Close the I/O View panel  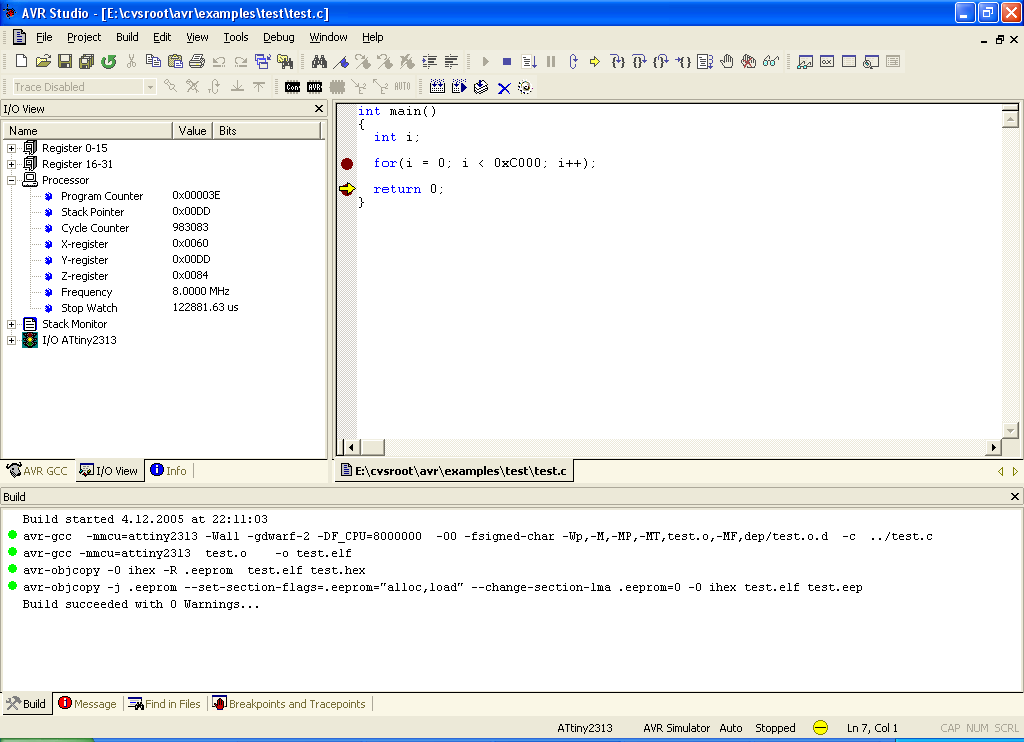pyautogui.click(x=319, y=109)
